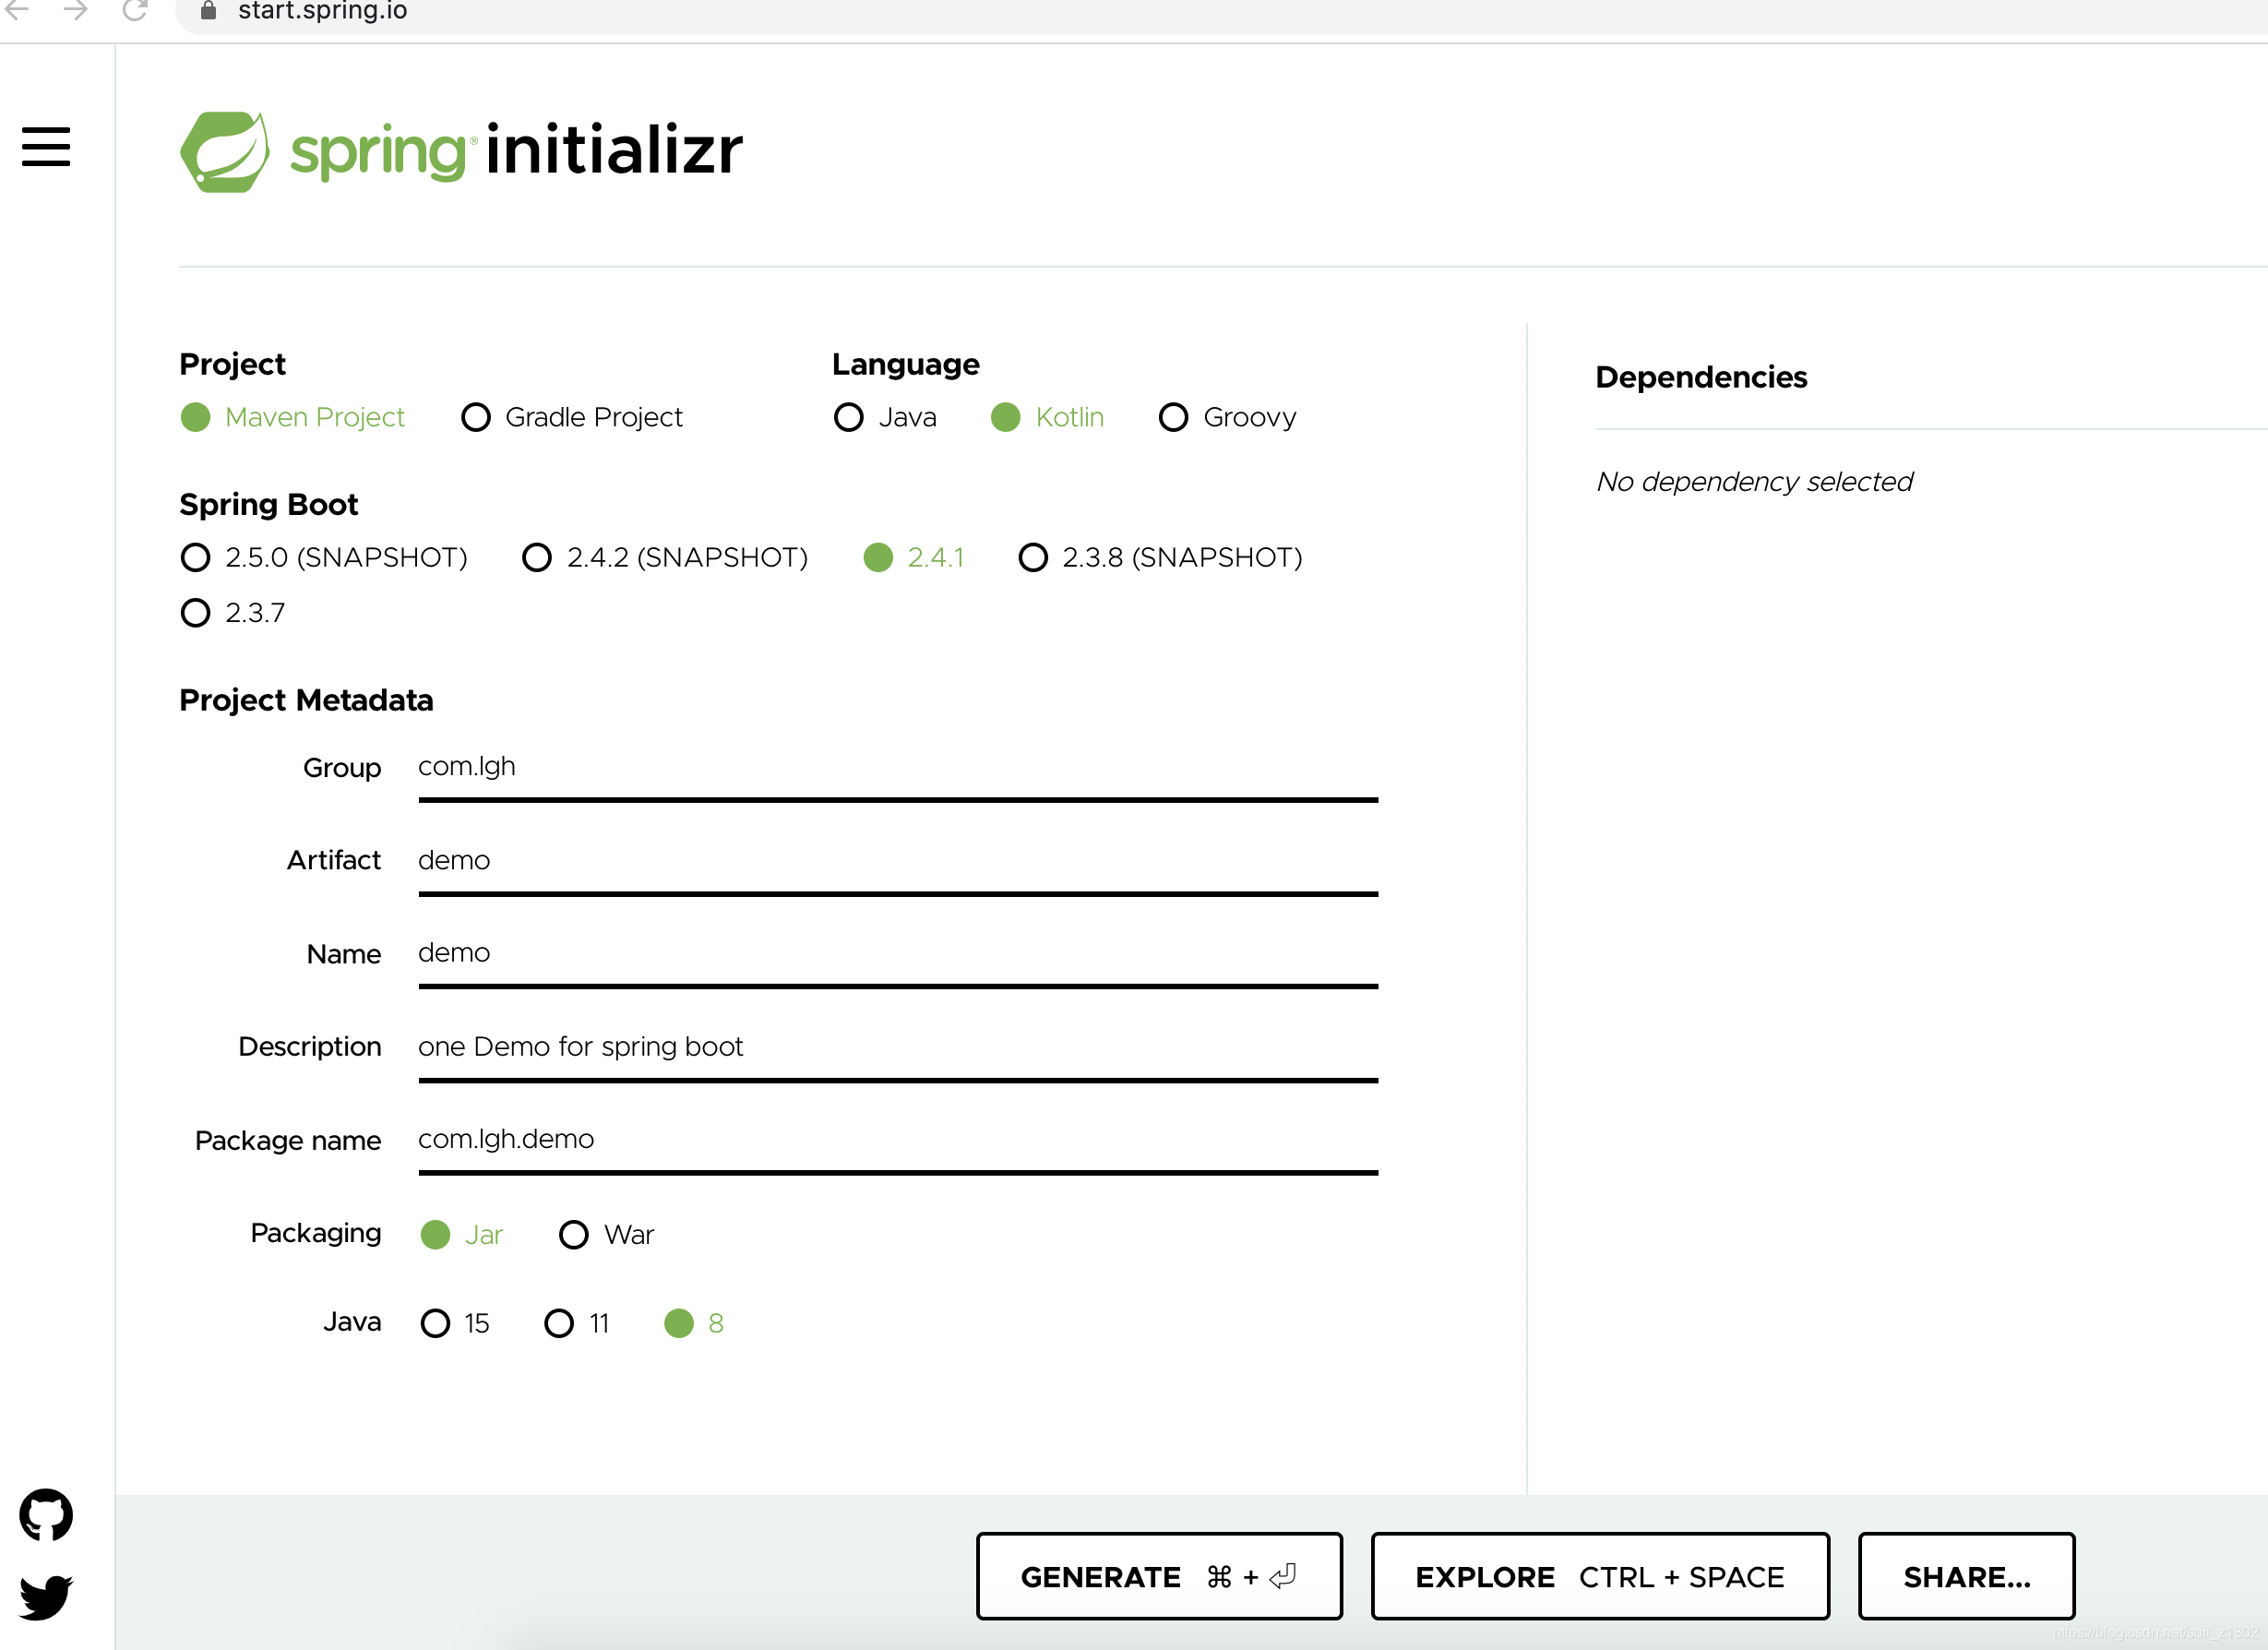Click the Generate button

[x=1159, y=1576]
